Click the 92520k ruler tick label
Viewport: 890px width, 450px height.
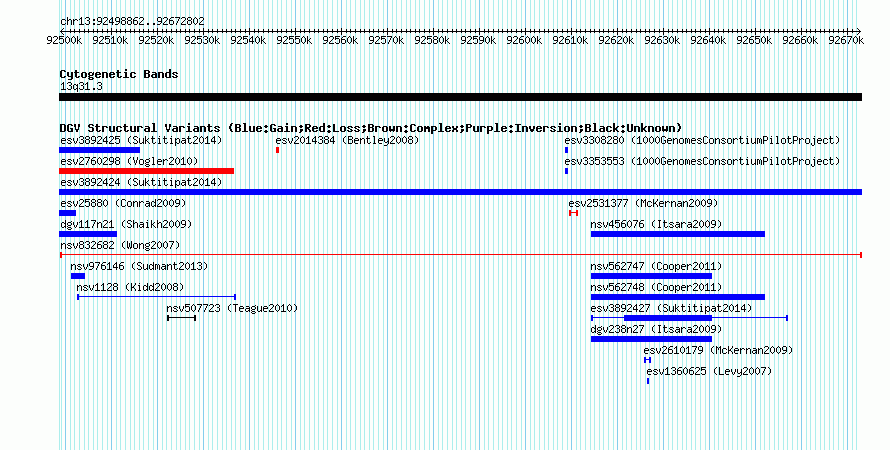coord(156,40)
